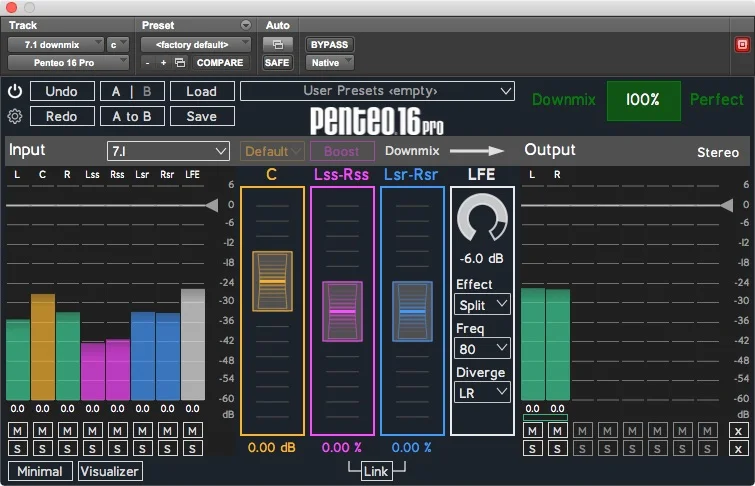
Task: Open the factory default preset dropdown
Action: point(195,45)
